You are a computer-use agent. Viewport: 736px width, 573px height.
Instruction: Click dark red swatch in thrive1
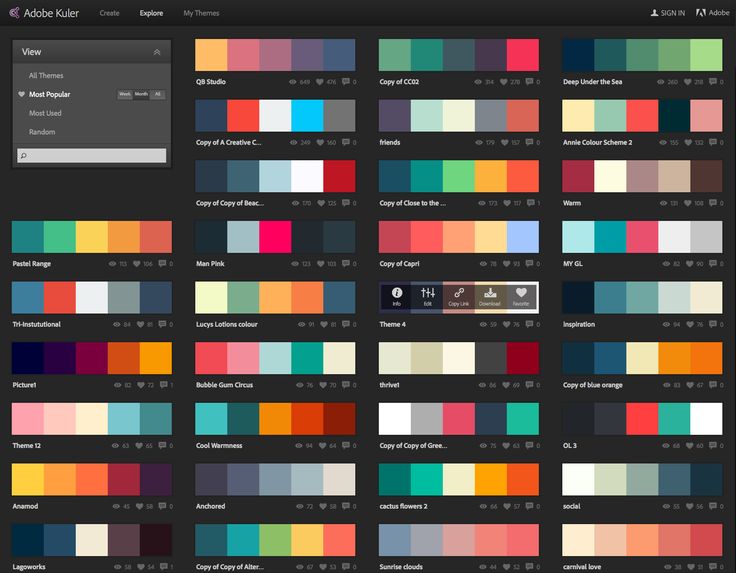[x=523, y=358]
